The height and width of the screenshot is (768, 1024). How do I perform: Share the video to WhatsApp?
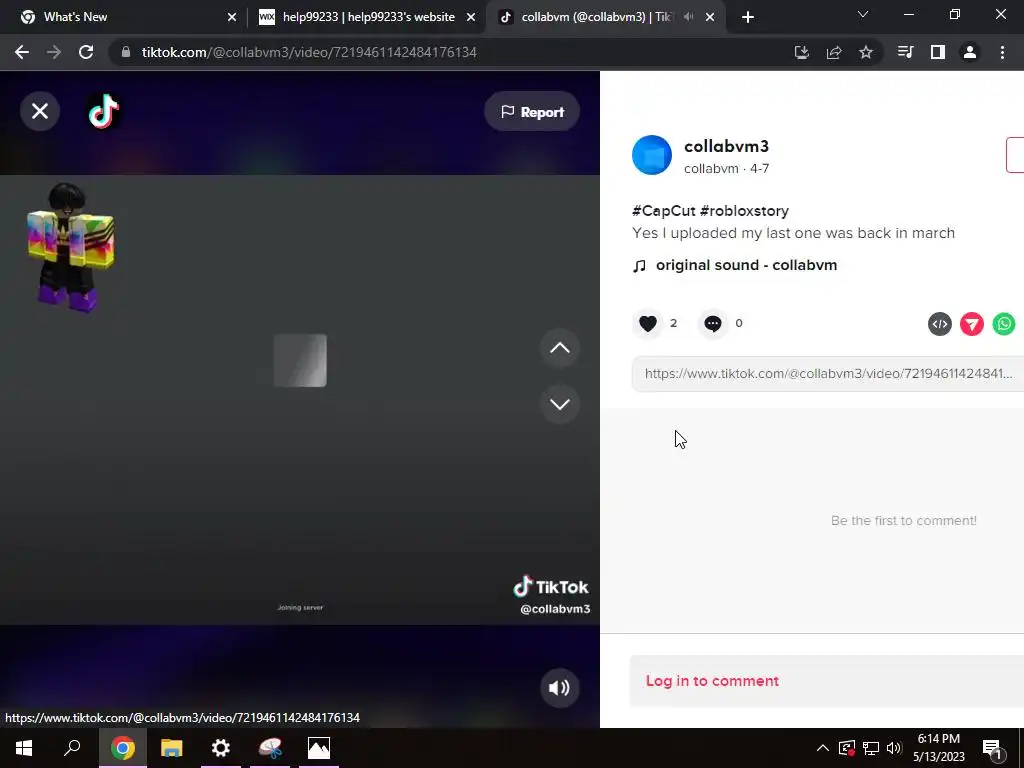(1004, 324)
